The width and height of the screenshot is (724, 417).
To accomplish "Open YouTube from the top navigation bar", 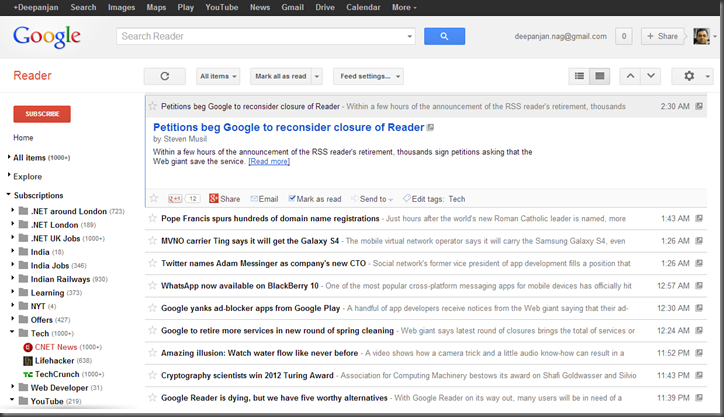I will (222, 7).
